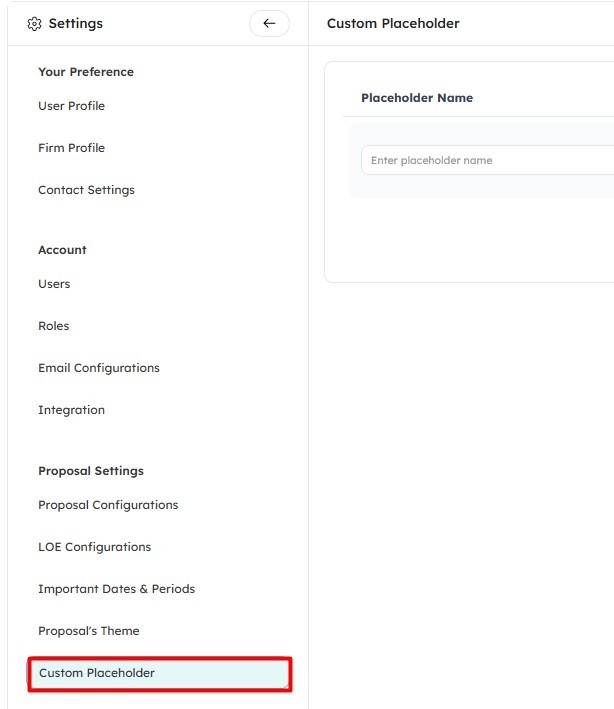This screenshot has width=614, height=709.
Task: Go to Proposal's Theme
Action: click(89, 631)
